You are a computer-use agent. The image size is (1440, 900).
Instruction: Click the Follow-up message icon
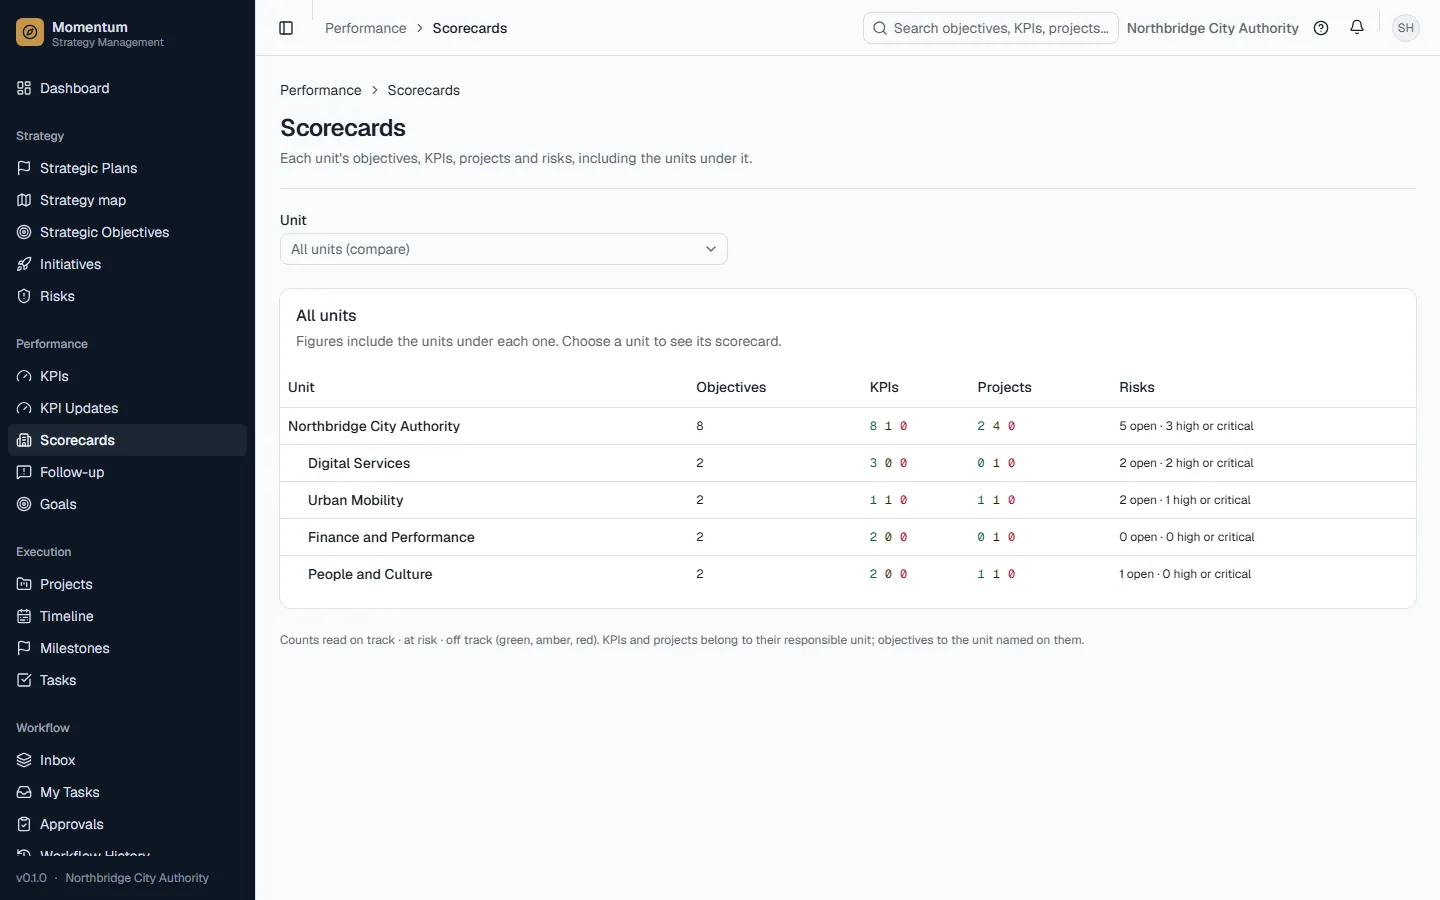24,472
